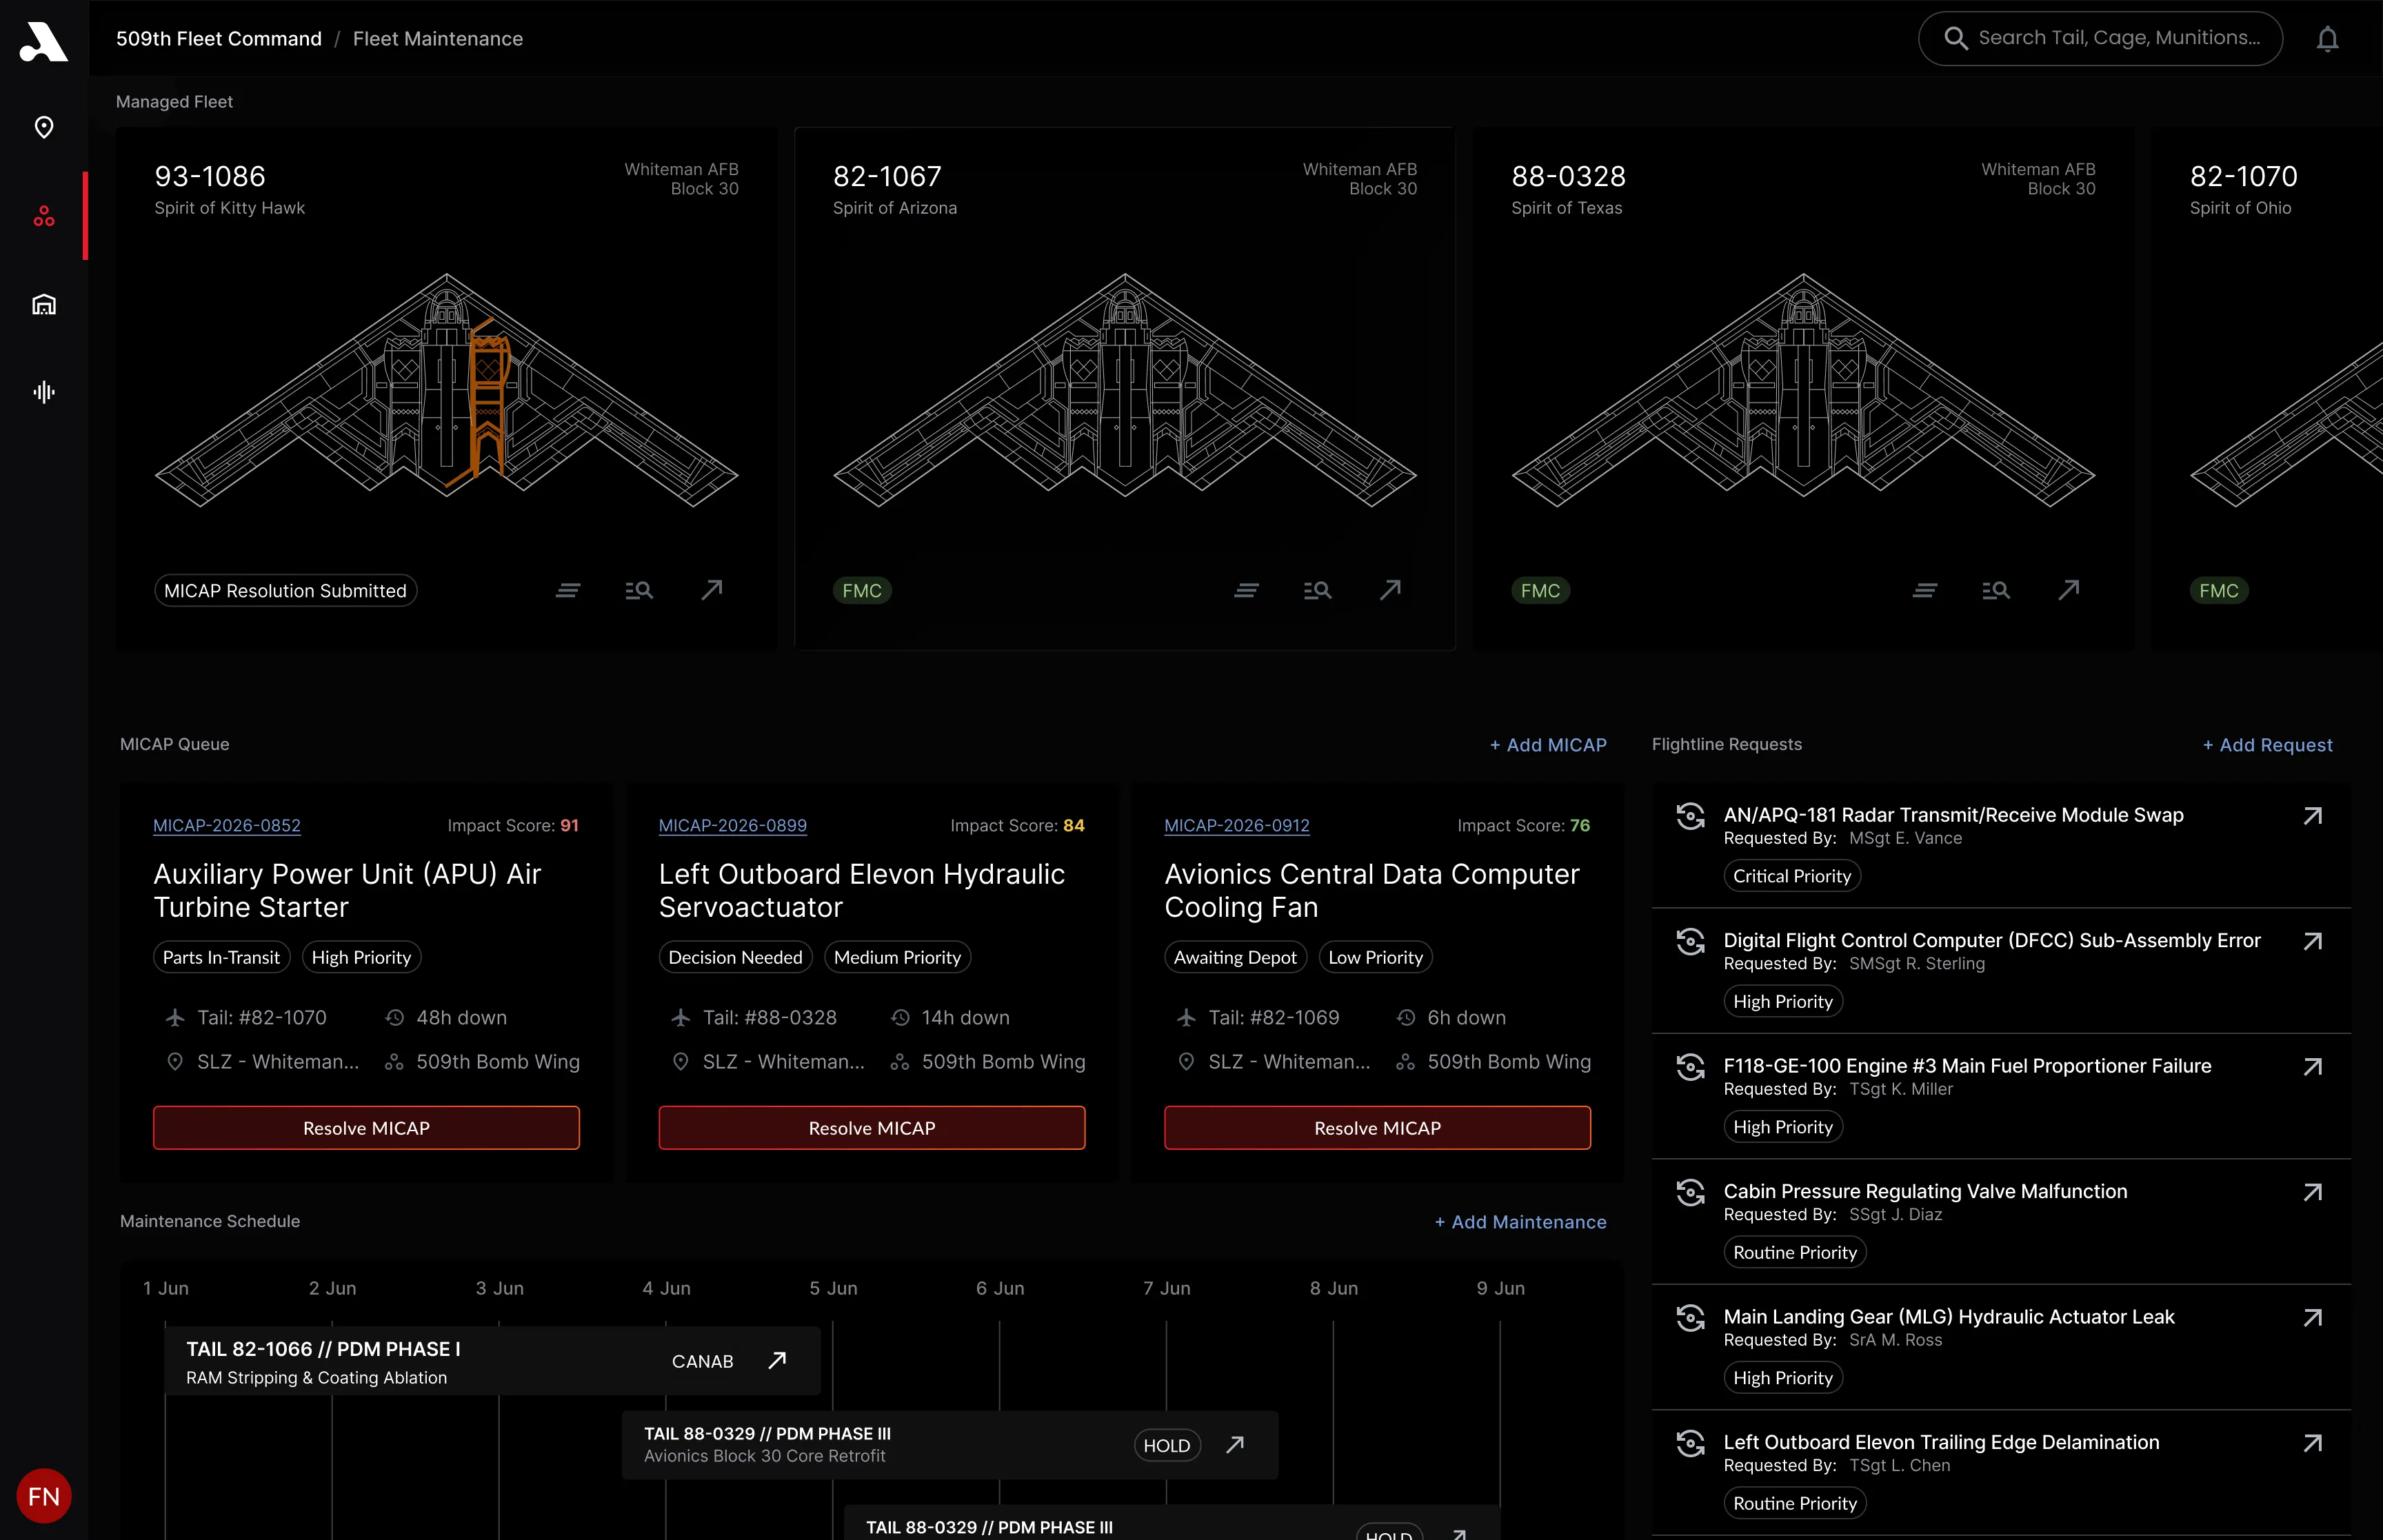
Task: Click the CANAB label on 82-1066 schedule
Action: (702, 1361)
